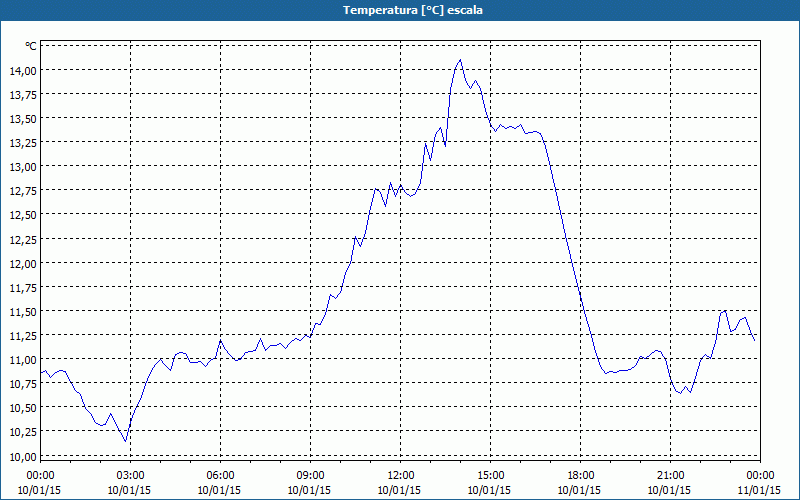The height and width of the screenshot is (500, 800).
Task: Select the 11,50 y-axis label
Action: coord(23,311)
